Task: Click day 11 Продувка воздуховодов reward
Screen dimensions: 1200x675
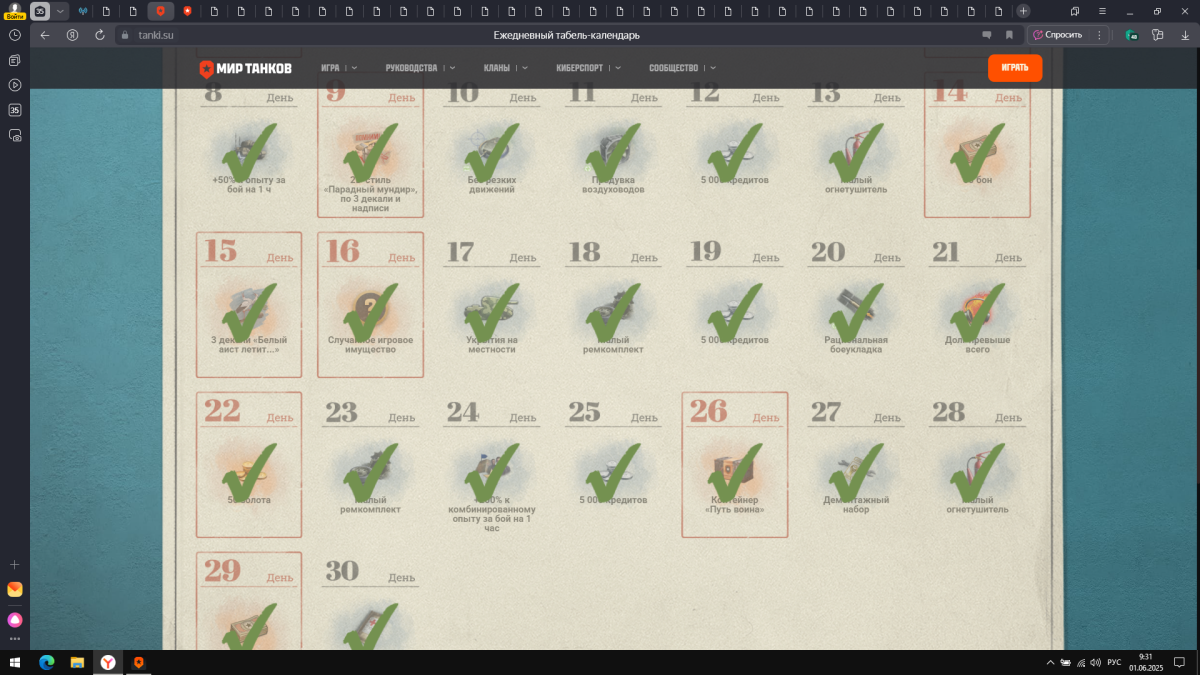Action: 613,145
